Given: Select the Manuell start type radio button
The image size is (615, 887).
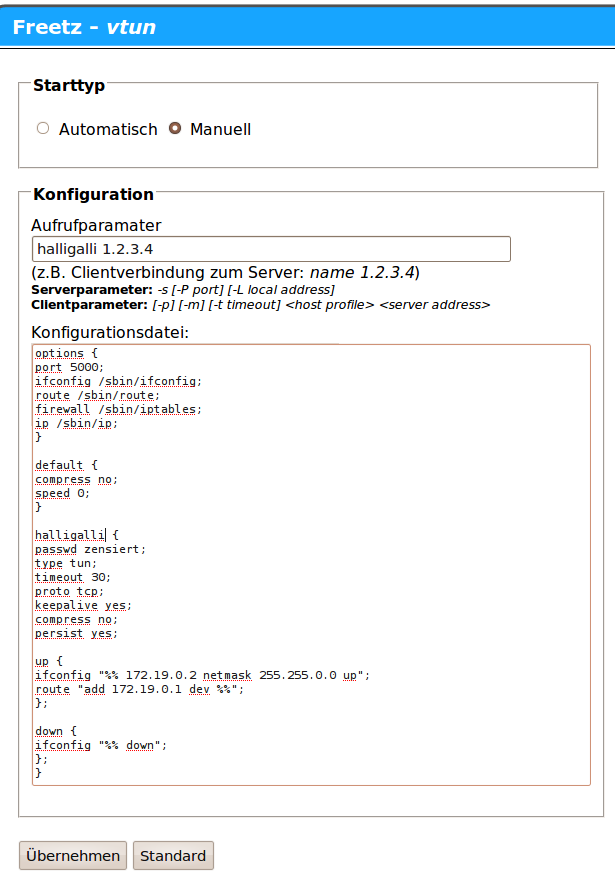Looking at the screenshot, I should click(x=175, y=129).
